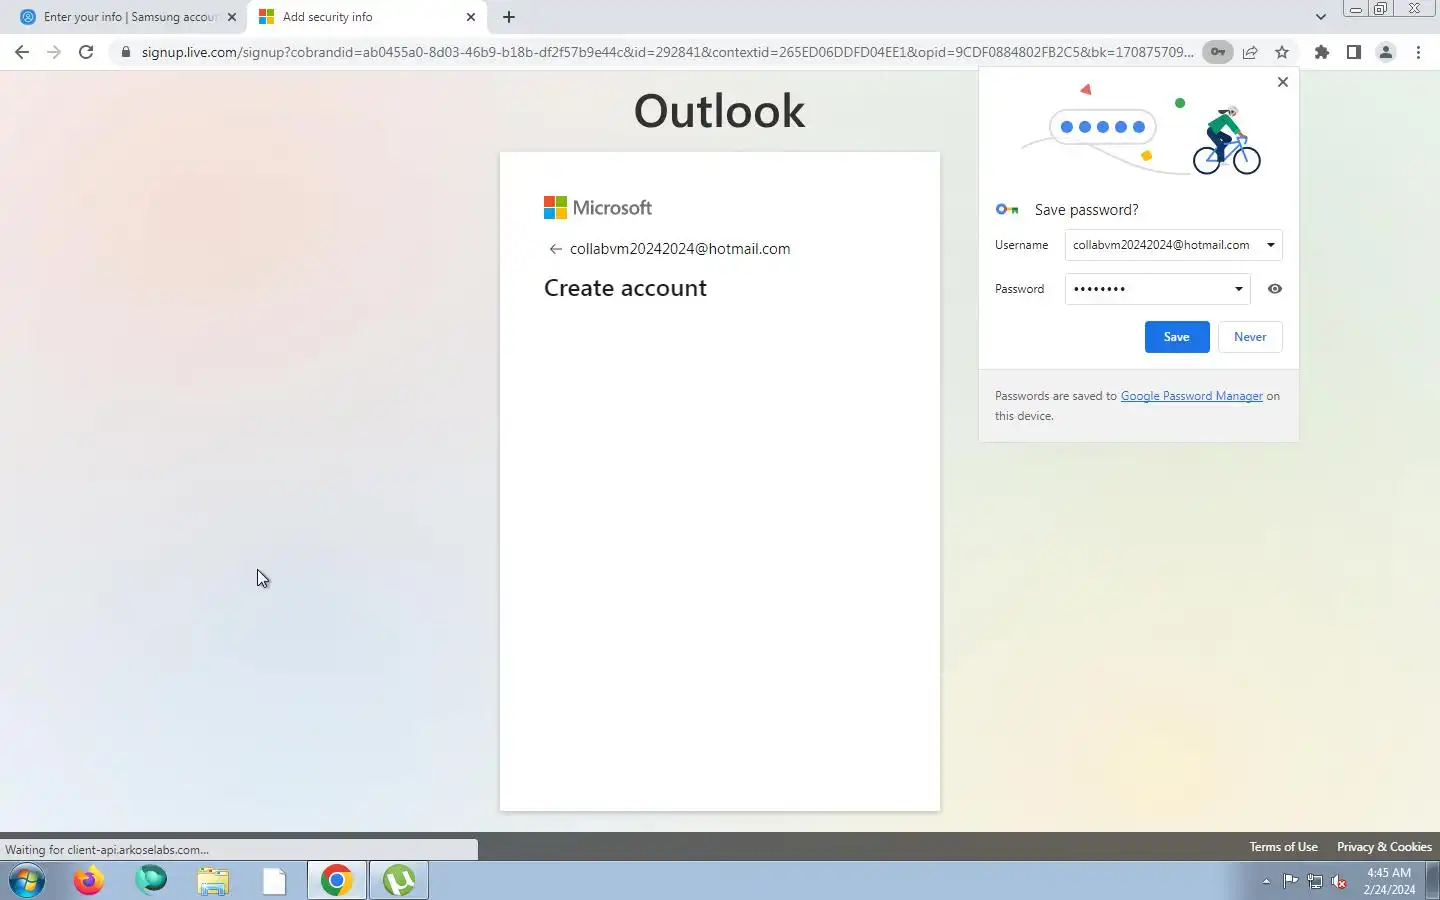Image resolution: width=1440 pixels, height=900 pixels.
Task: Choose Never for saving password
Action: [x=1250, y=337]
